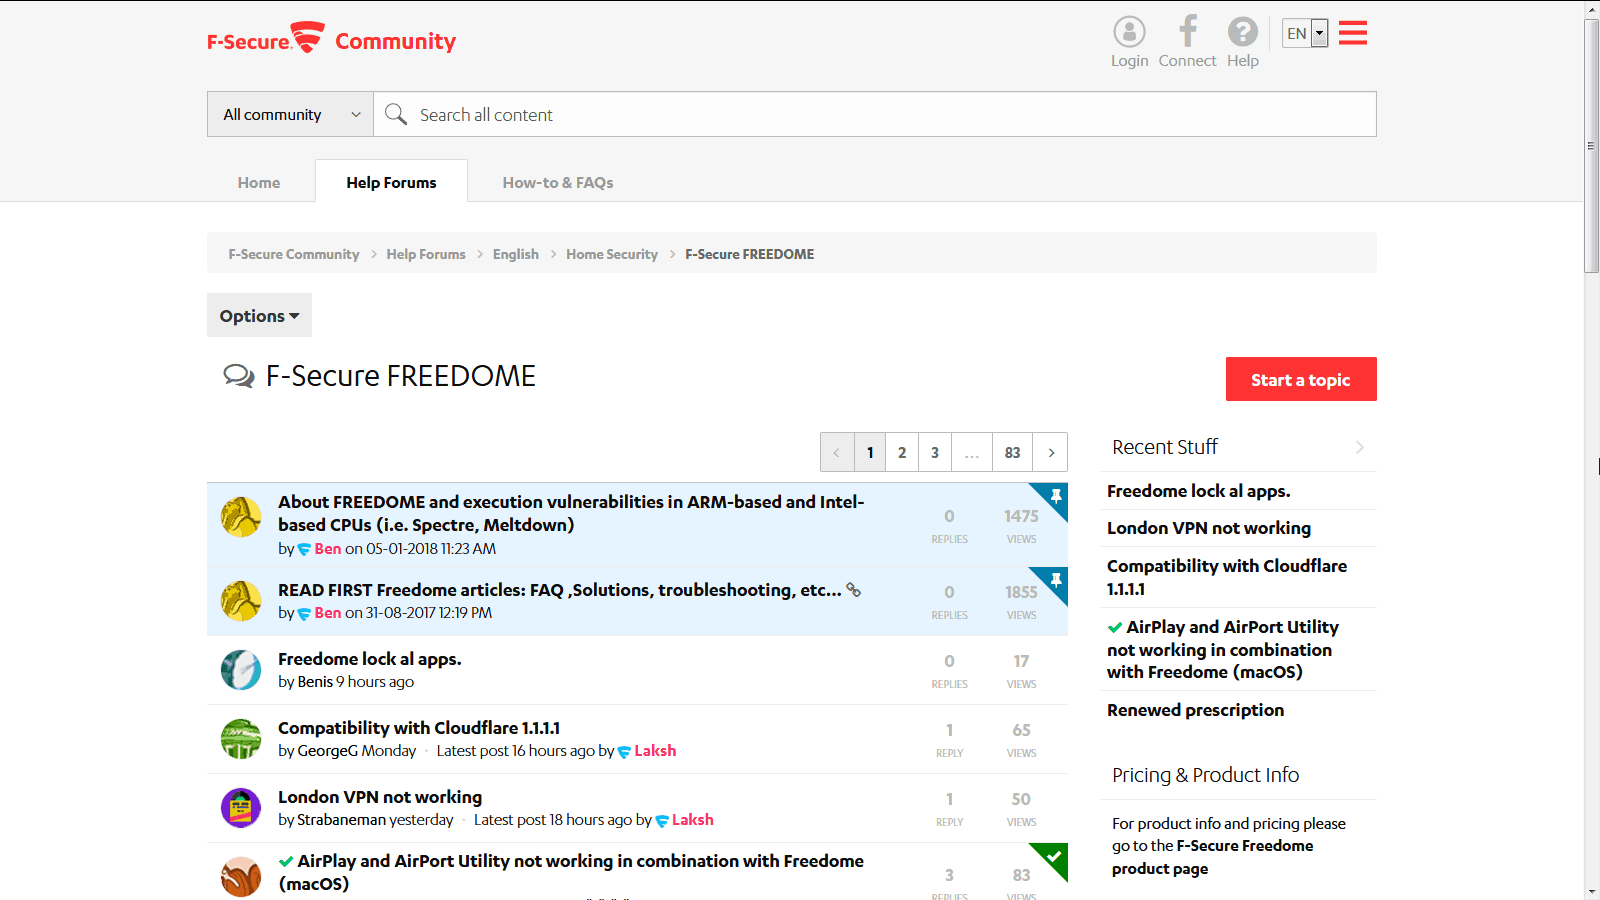
Task: Go to next page with pagination arrow
Action: [1051, 452]
